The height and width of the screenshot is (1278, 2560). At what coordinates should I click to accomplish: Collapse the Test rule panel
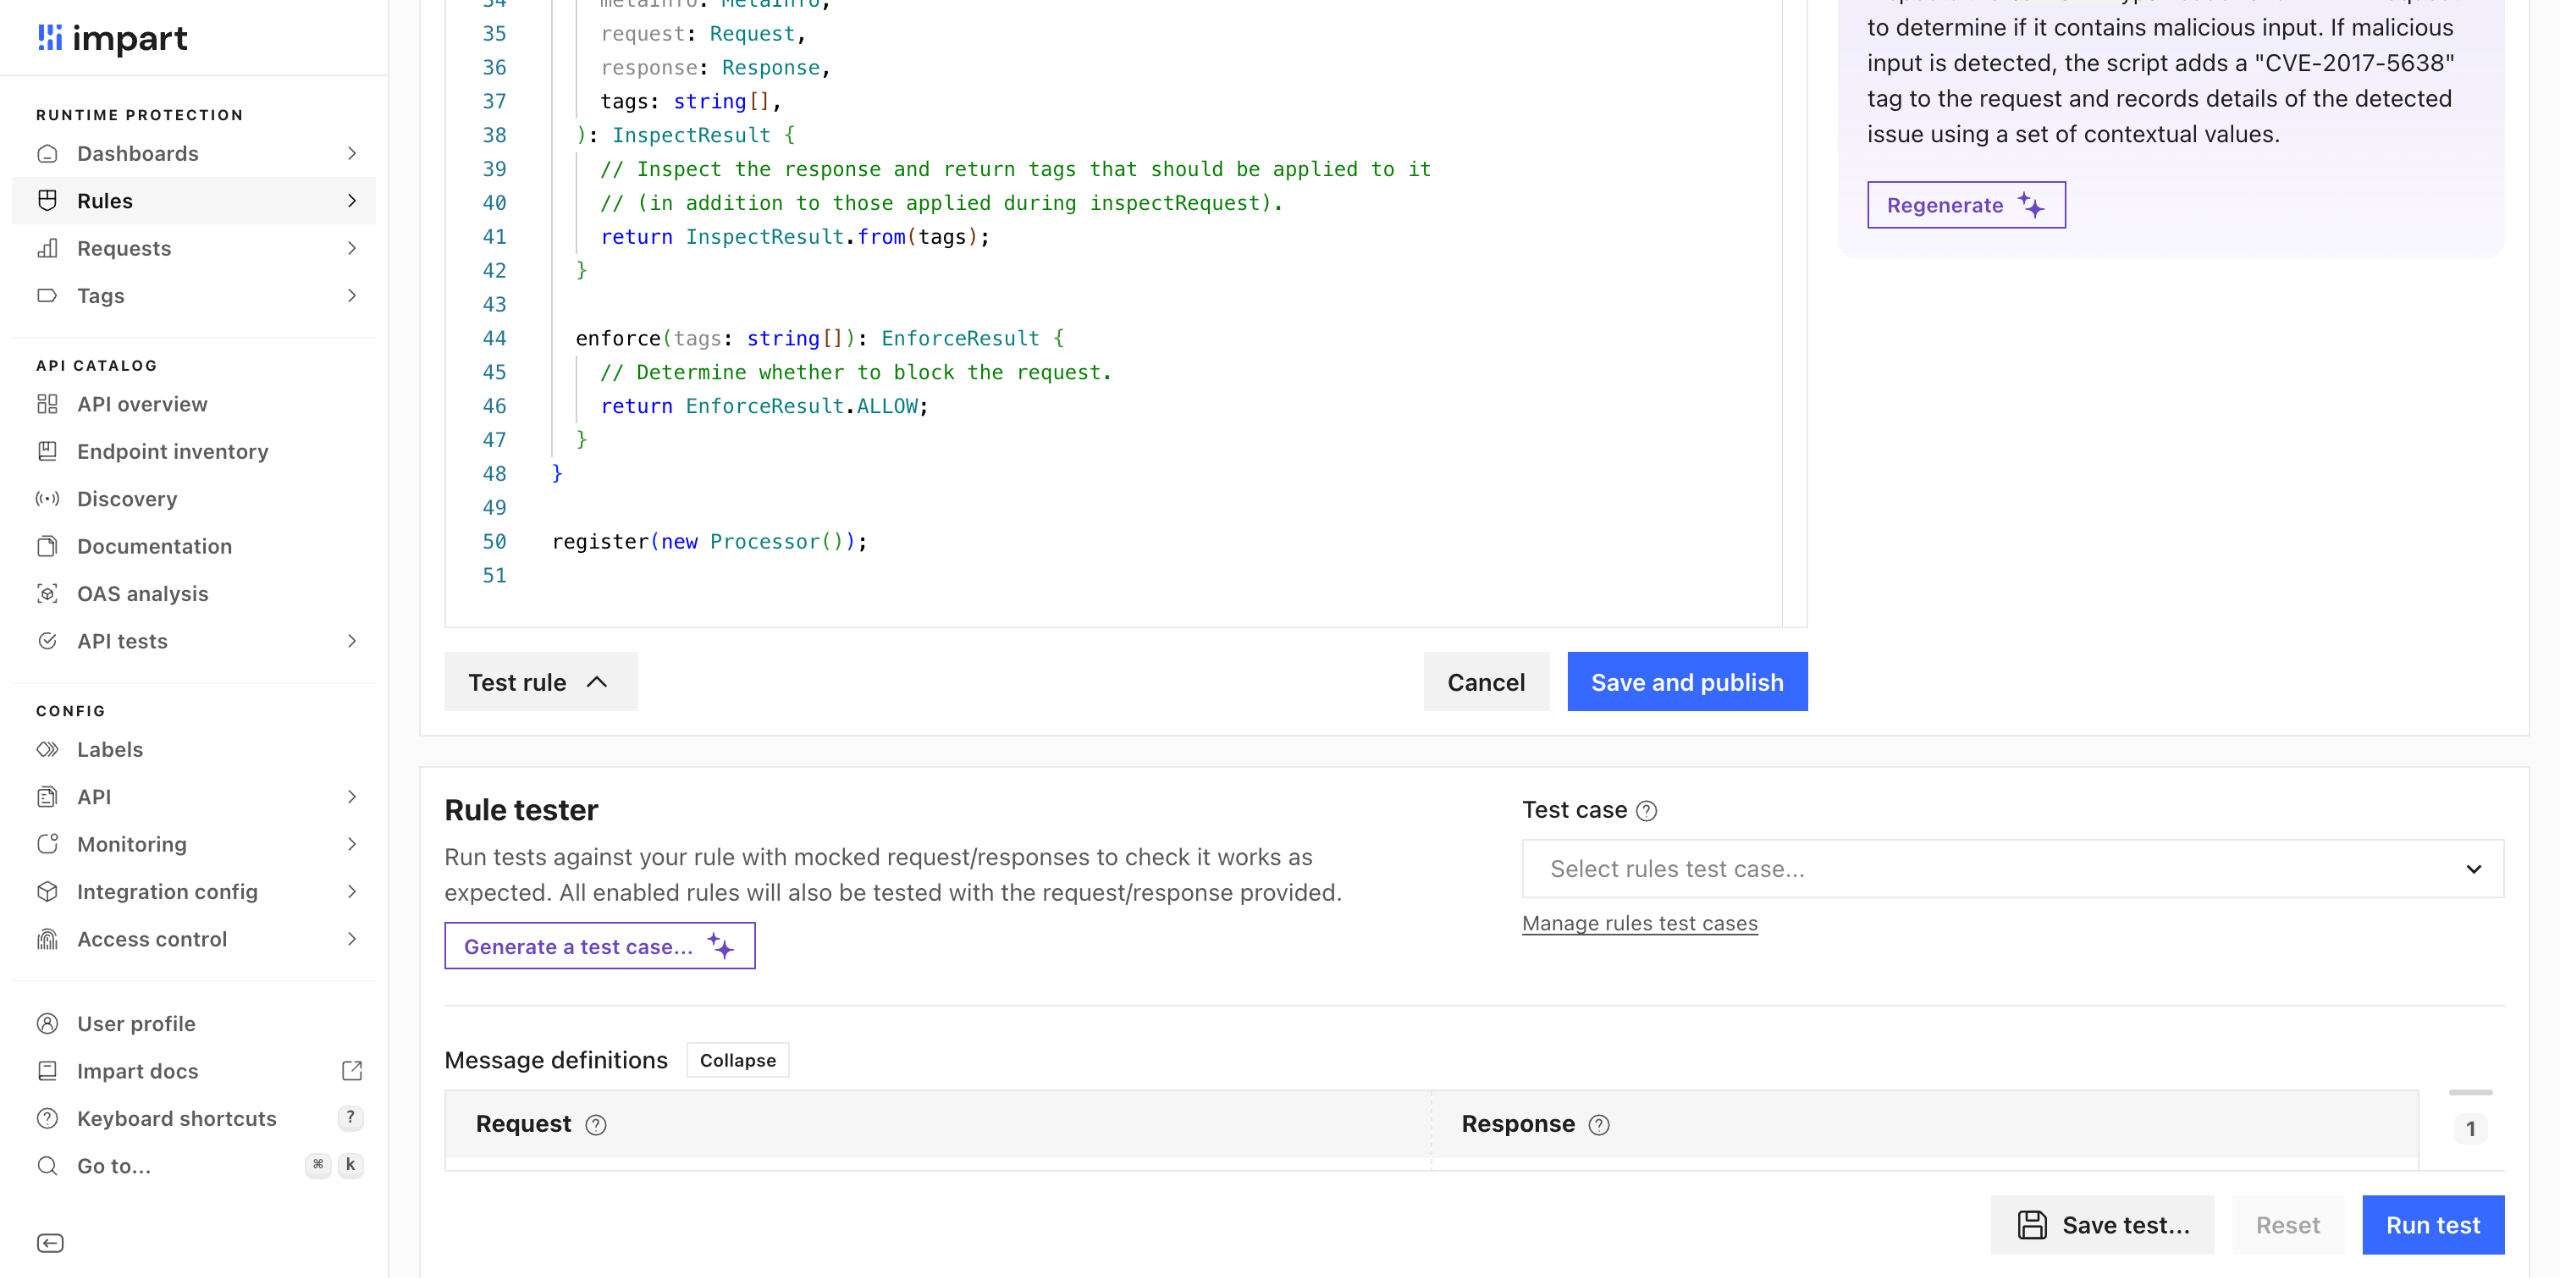click(x=541, y=682)
